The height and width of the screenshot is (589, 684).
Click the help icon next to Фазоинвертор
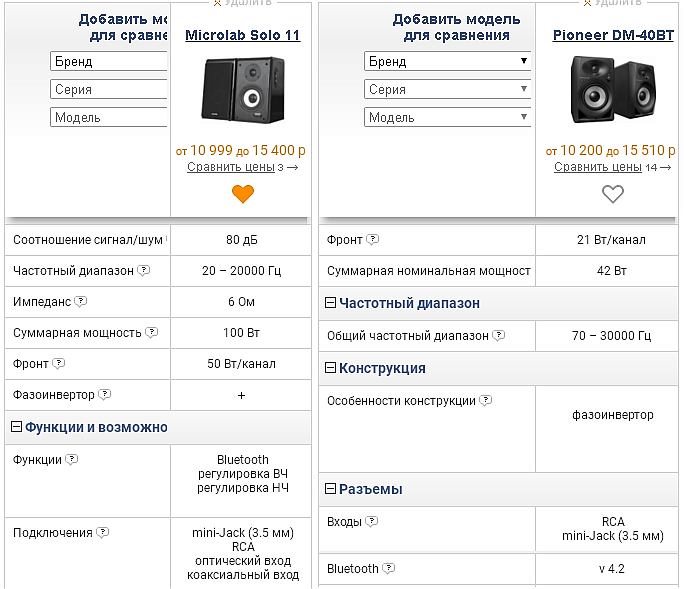[x=105, y=395]
